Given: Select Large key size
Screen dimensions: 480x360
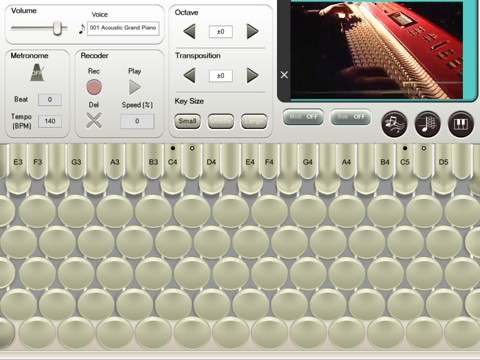Looking at the screenshot, I should tap(254, 121).
